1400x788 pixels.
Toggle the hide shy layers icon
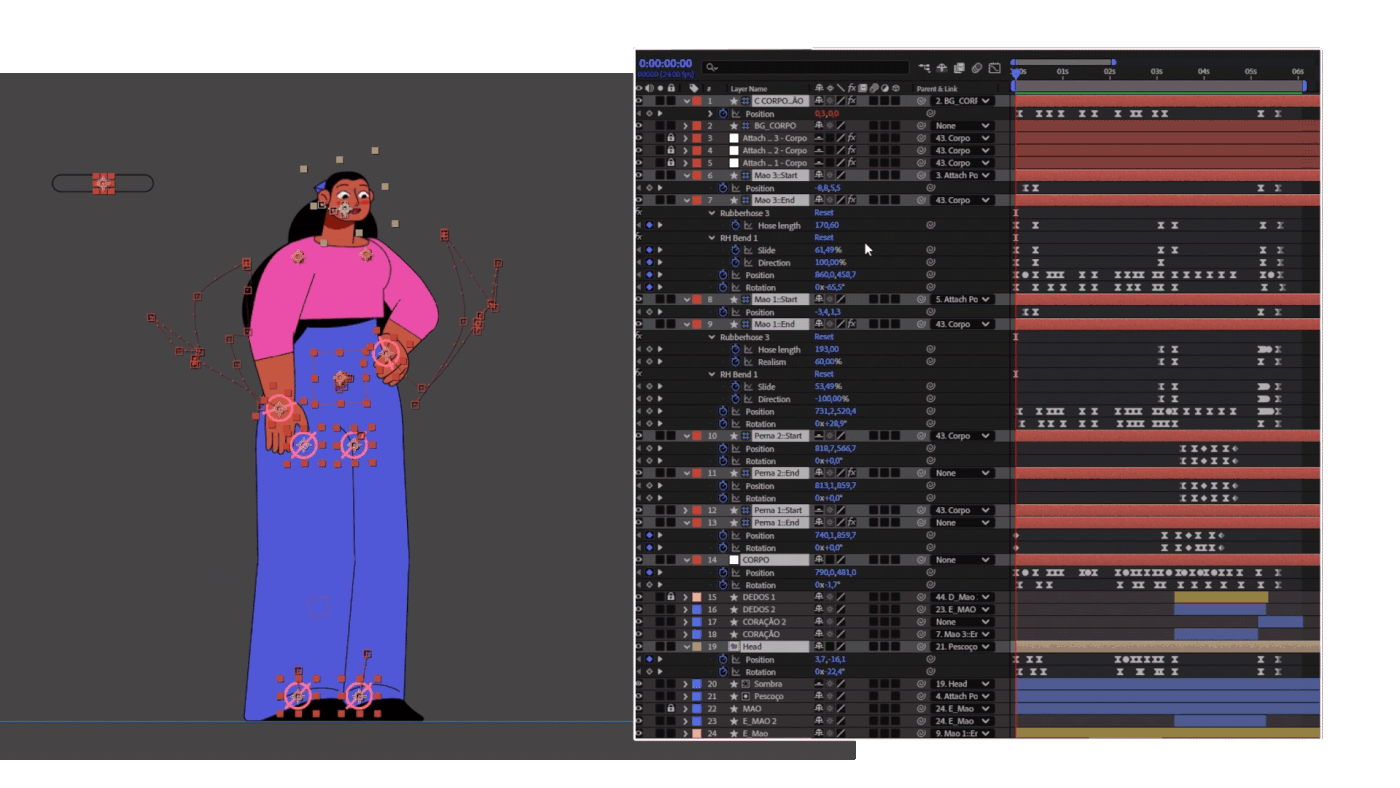pyautogui.click(x=941, y=68)
